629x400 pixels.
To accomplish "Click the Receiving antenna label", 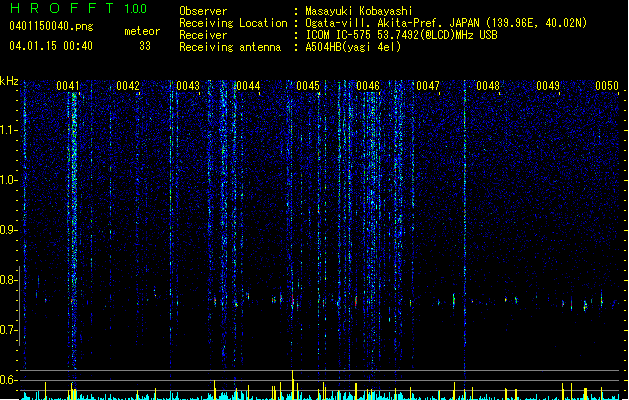I will pos(230,47).
